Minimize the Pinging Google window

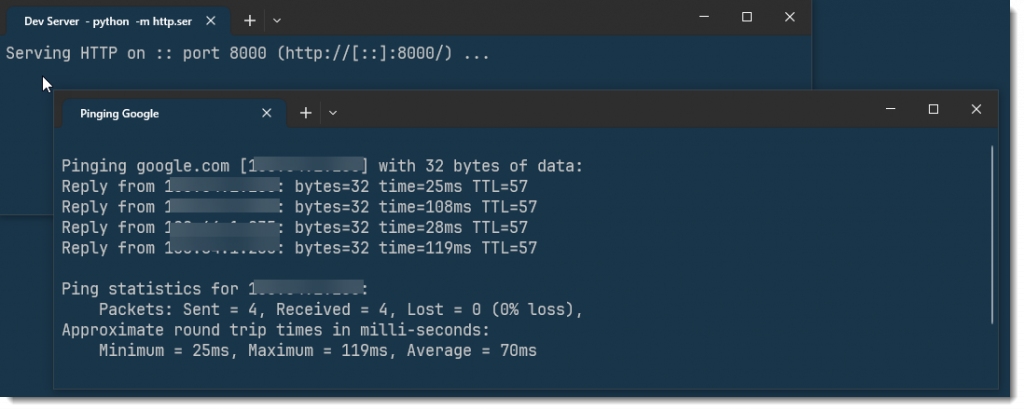click(x=889, y=110)
